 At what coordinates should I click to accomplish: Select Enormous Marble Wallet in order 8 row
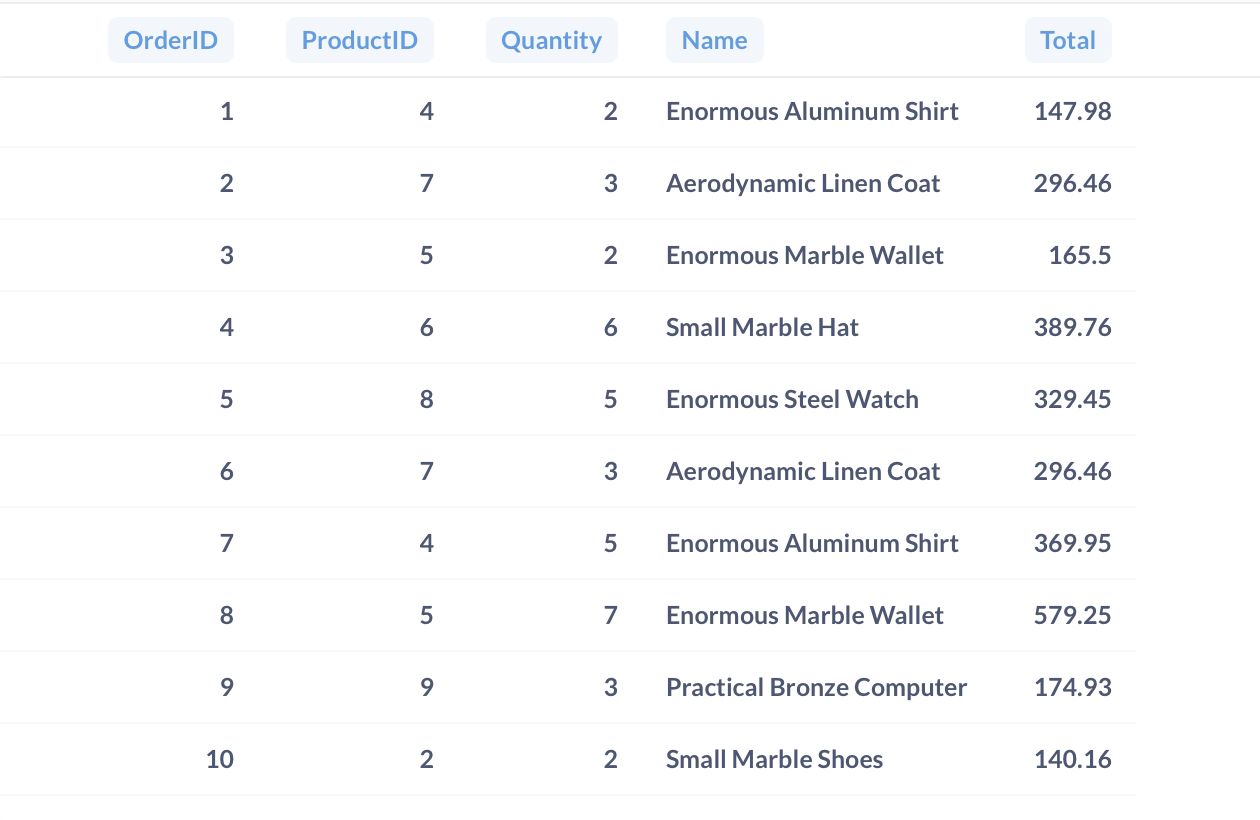pos(805,616)
